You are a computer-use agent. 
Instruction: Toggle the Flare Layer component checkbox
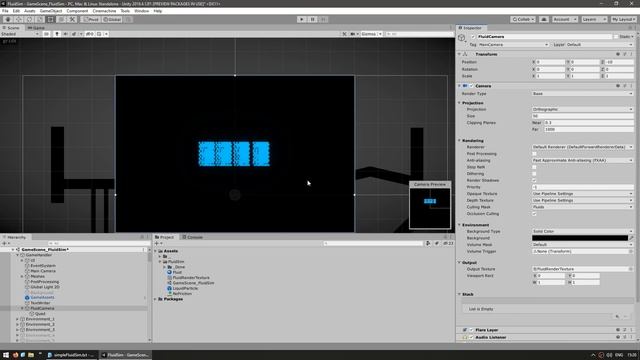[x=471, y=330]
